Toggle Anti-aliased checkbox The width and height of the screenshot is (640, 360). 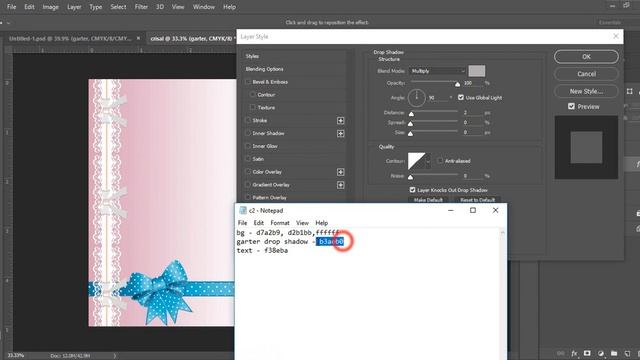tap(440, 160)
